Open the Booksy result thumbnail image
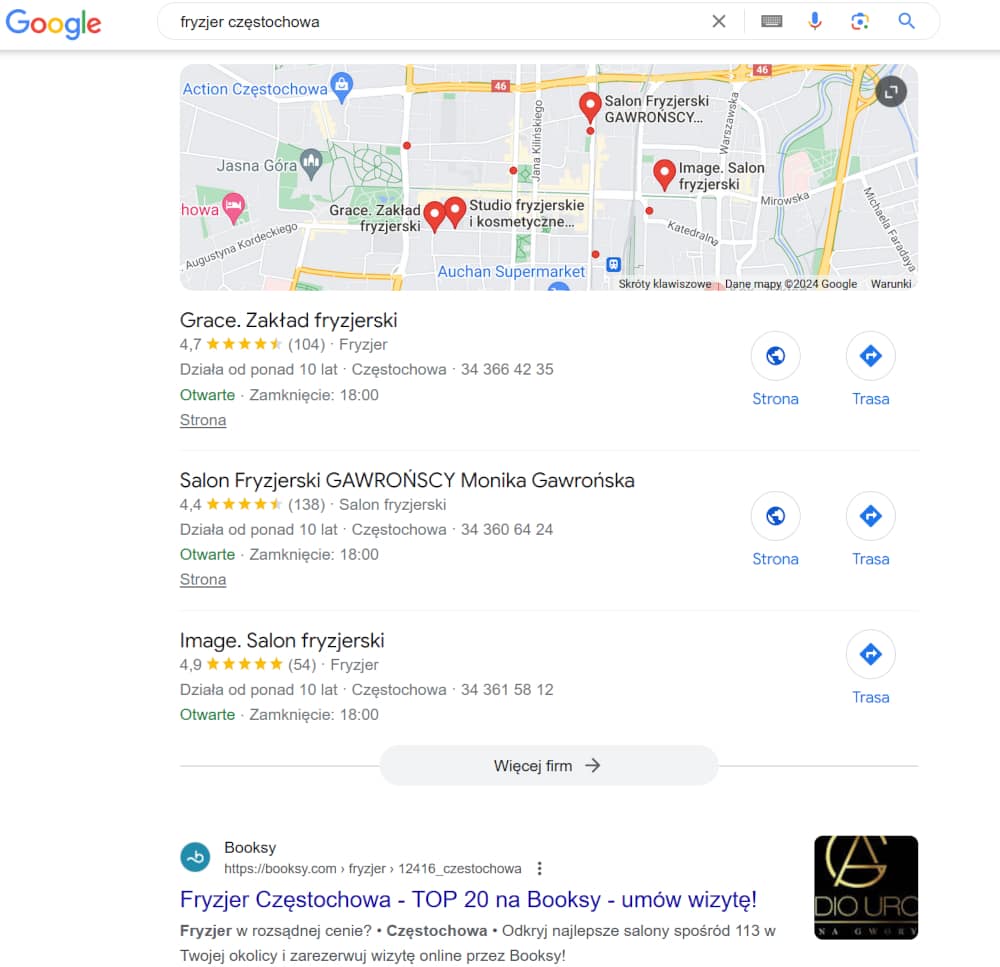Viewport: 1000px width, 967px height. 866,887
